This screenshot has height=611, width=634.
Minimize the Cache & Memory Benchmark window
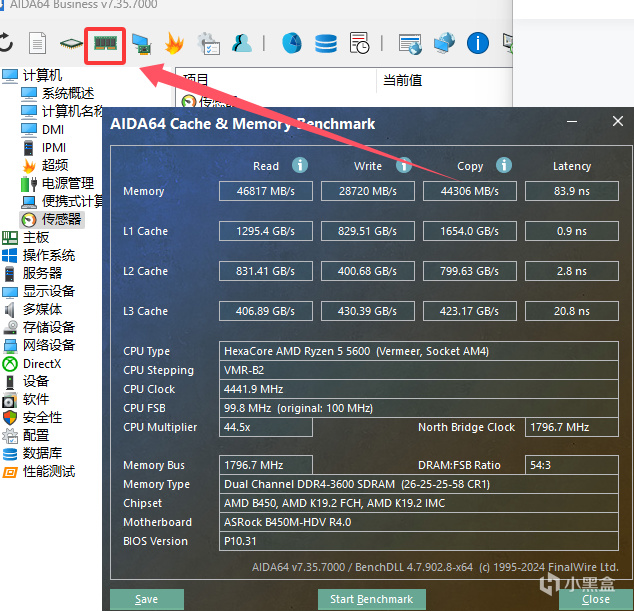pos(572,121)
